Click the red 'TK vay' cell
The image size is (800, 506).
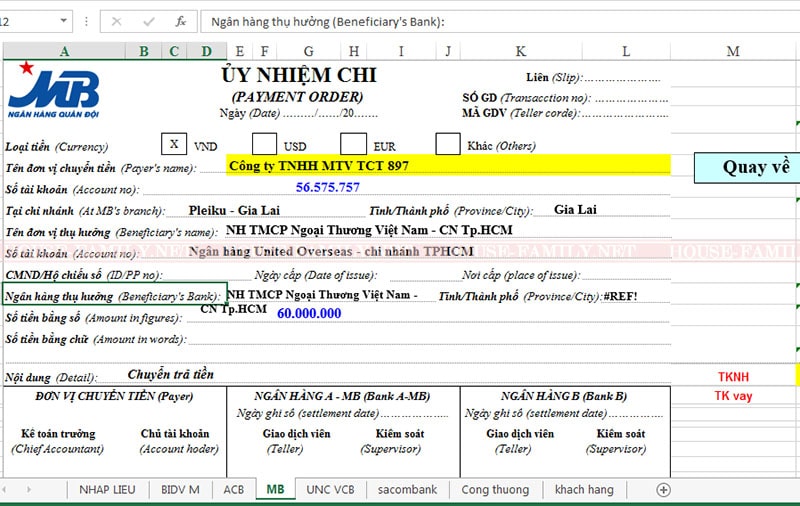point(733,396)
